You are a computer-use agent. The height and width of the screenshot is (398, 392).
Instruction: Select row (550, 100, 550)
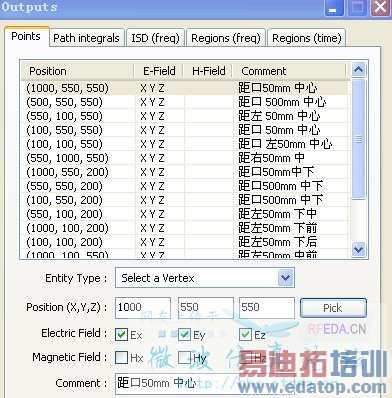[x=185, y=116]
